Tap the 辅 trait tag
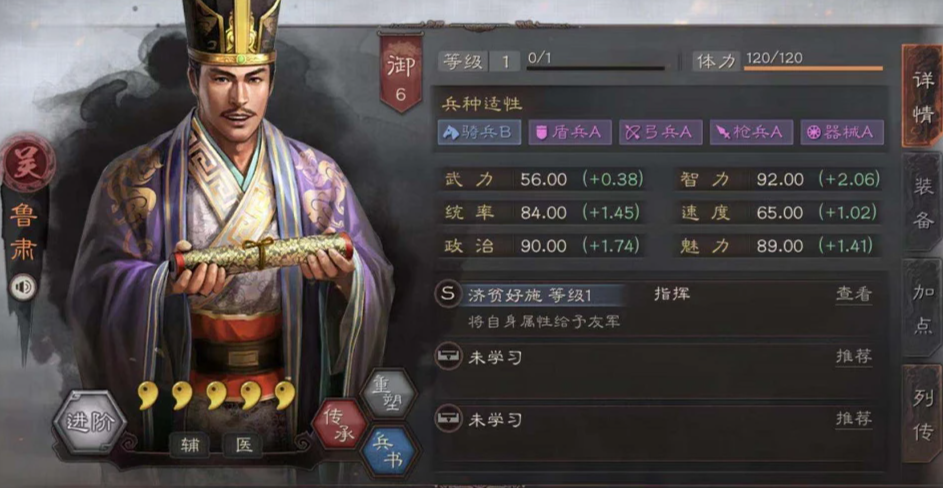The image size is (943, 488). click(x=189, y=446)
